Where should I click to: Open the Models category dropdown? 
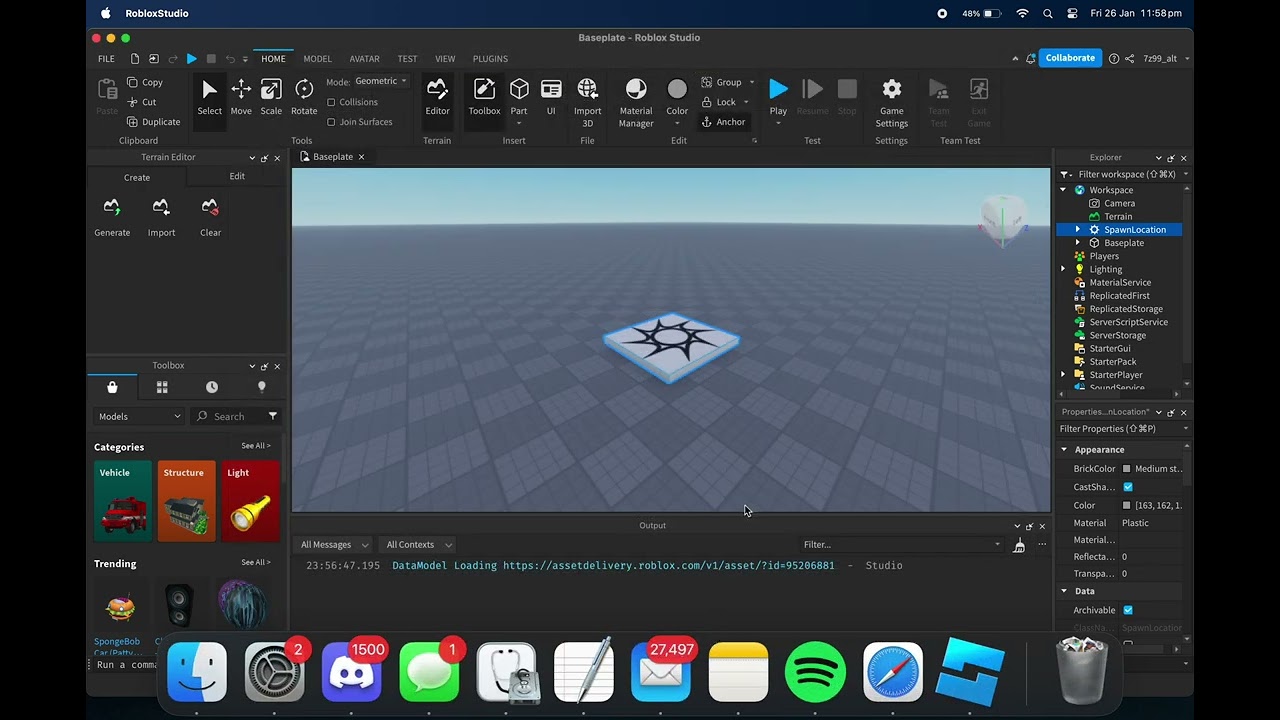coord(139,416)
